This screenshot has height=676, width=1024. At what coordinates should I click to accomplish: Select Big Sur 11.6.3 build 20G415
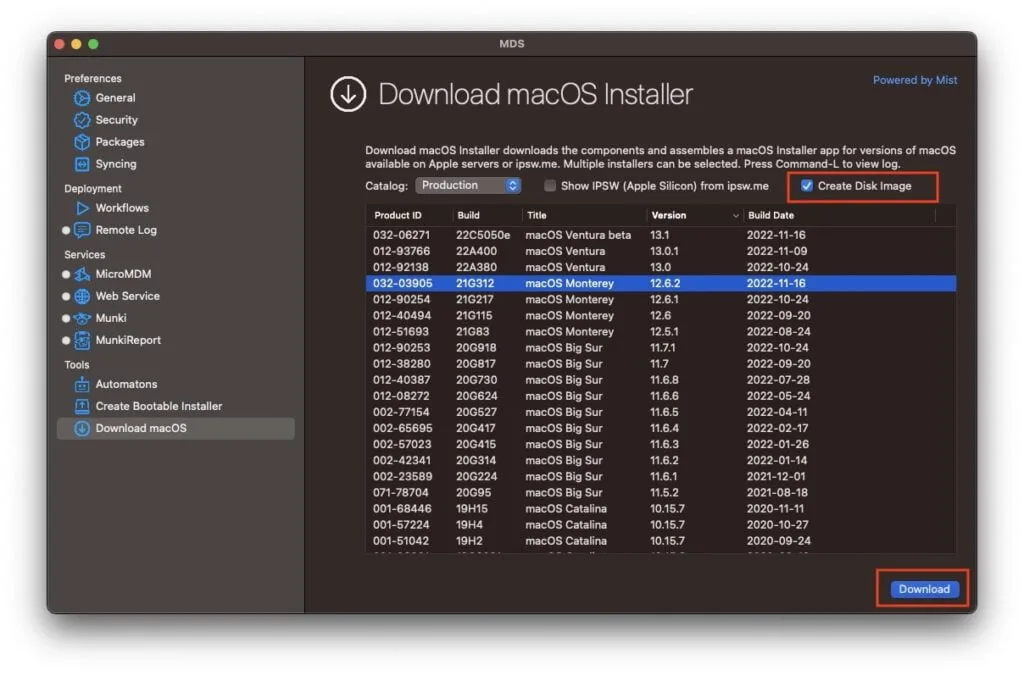coord(660,445)
